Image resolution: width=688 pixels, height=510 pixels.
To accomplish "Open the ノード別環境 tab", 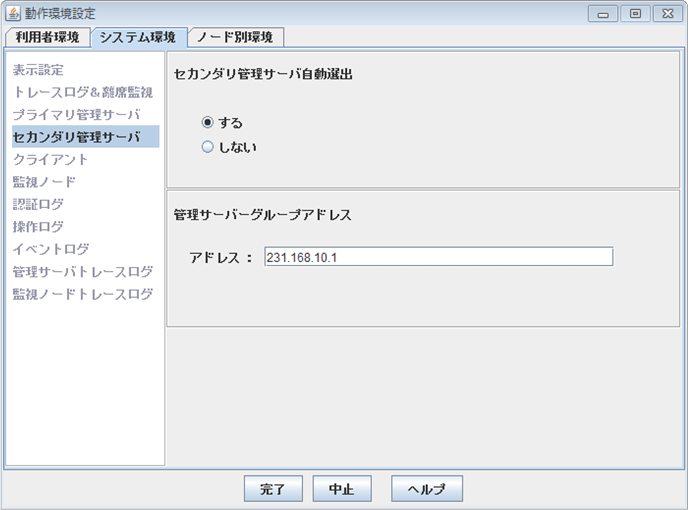I will point(235,37).
